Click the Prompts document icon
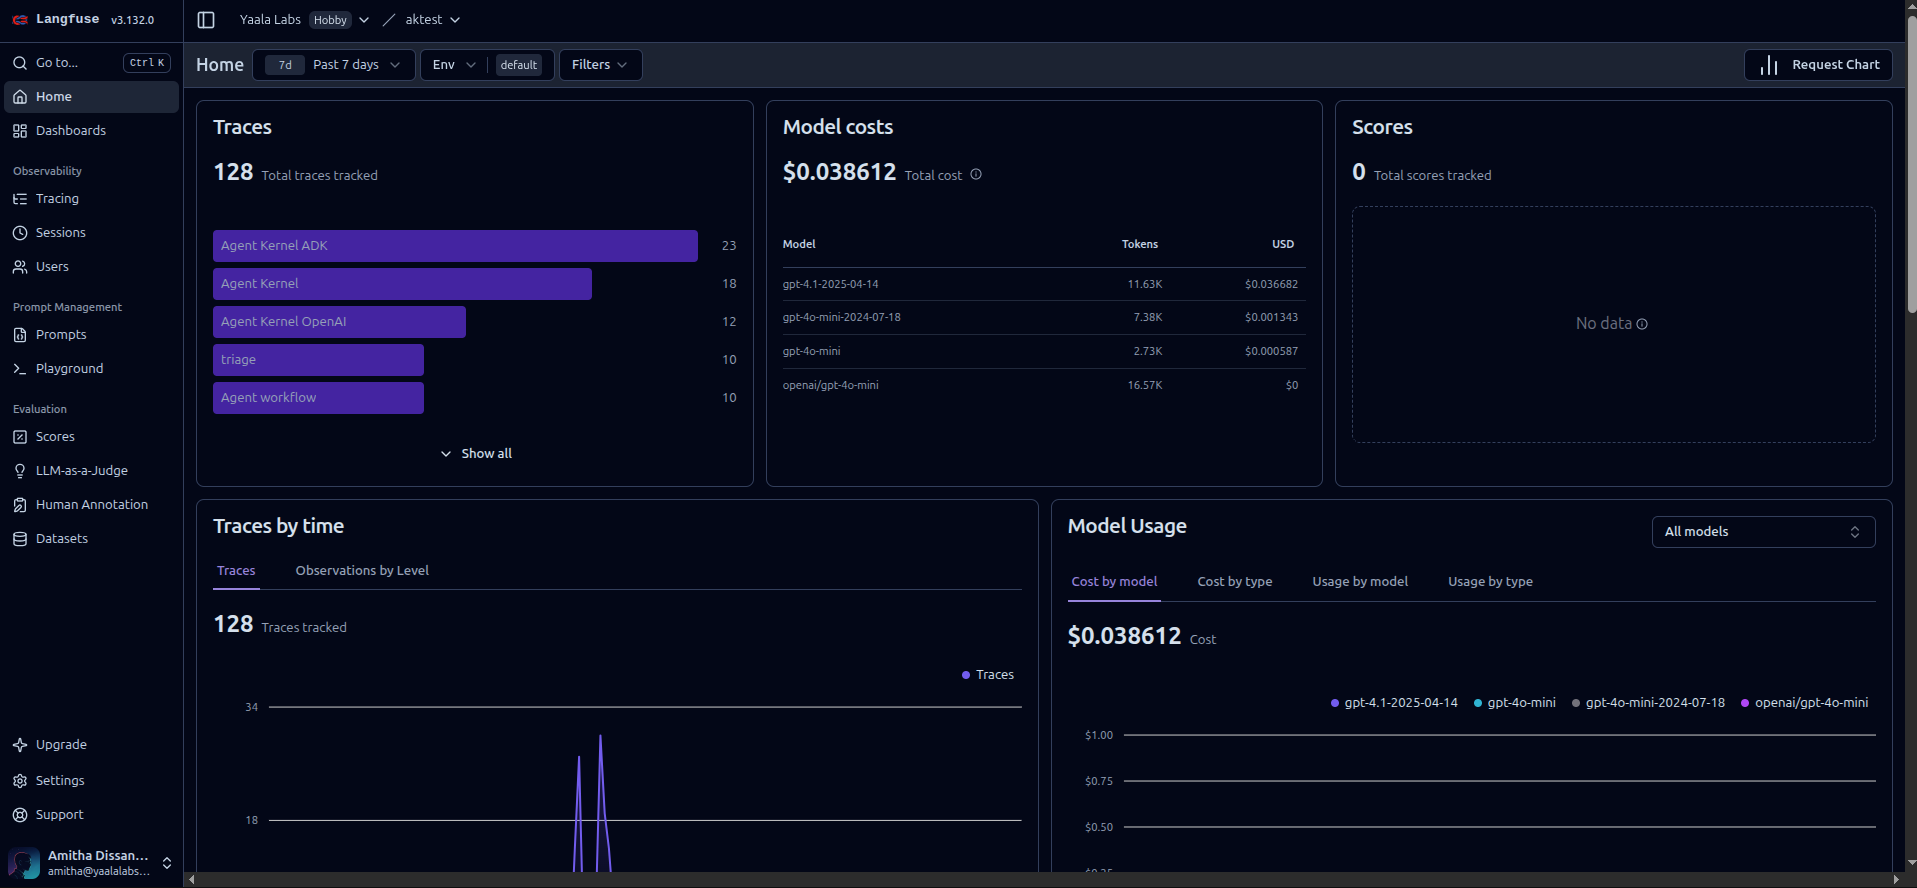Screen dimensions: 1917x888 [x=20, y=335]
